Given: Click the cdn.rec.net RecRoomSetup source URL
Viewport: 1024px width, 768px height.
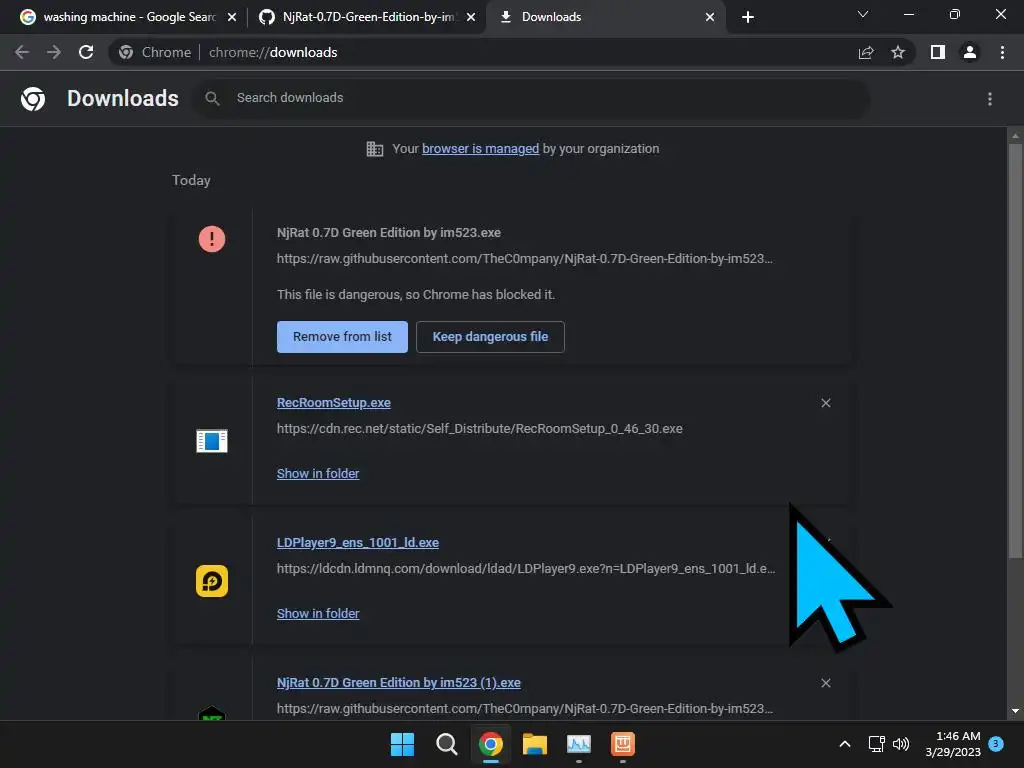Looking at the screenshot, I should click(x=479, y=428).
